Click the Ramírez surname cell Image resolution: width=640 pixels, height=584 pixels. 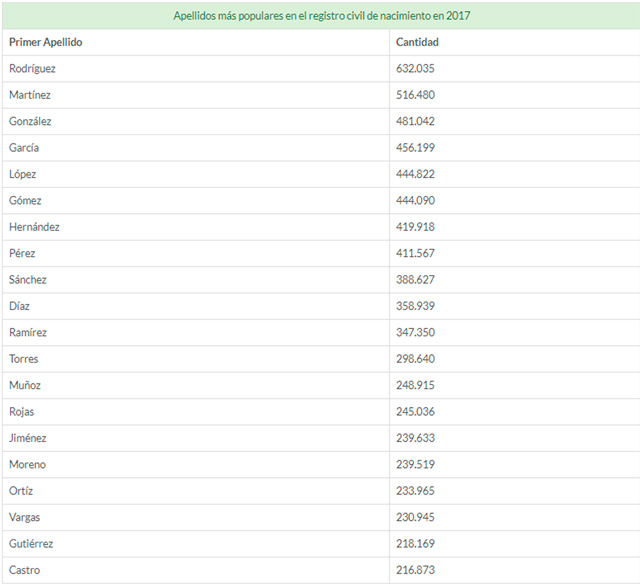pos(28,332)
